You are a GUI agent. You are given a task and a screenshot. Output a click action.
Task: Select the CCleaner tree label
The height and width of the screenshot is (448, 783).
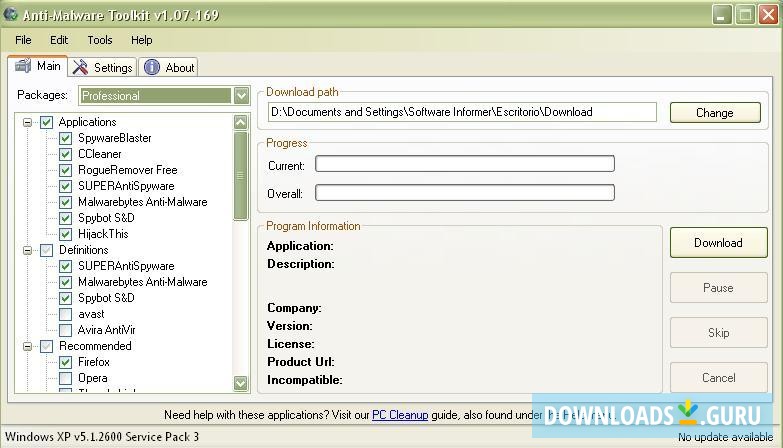pyautogui.click(x=100, y=154)
